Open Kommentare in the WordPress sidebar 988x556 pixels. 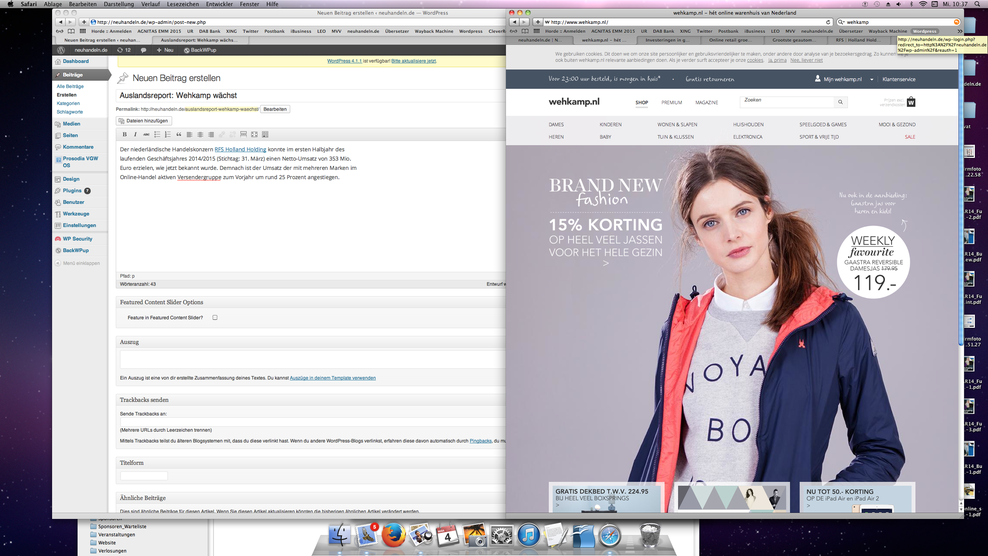tap(78, 147)
